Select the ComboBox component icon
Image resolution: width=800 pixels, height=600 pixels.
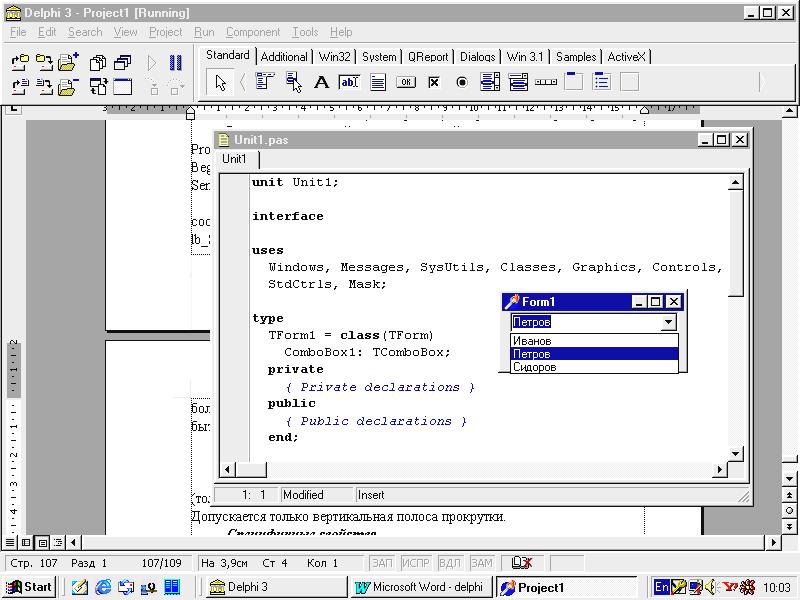pos(518,82)
